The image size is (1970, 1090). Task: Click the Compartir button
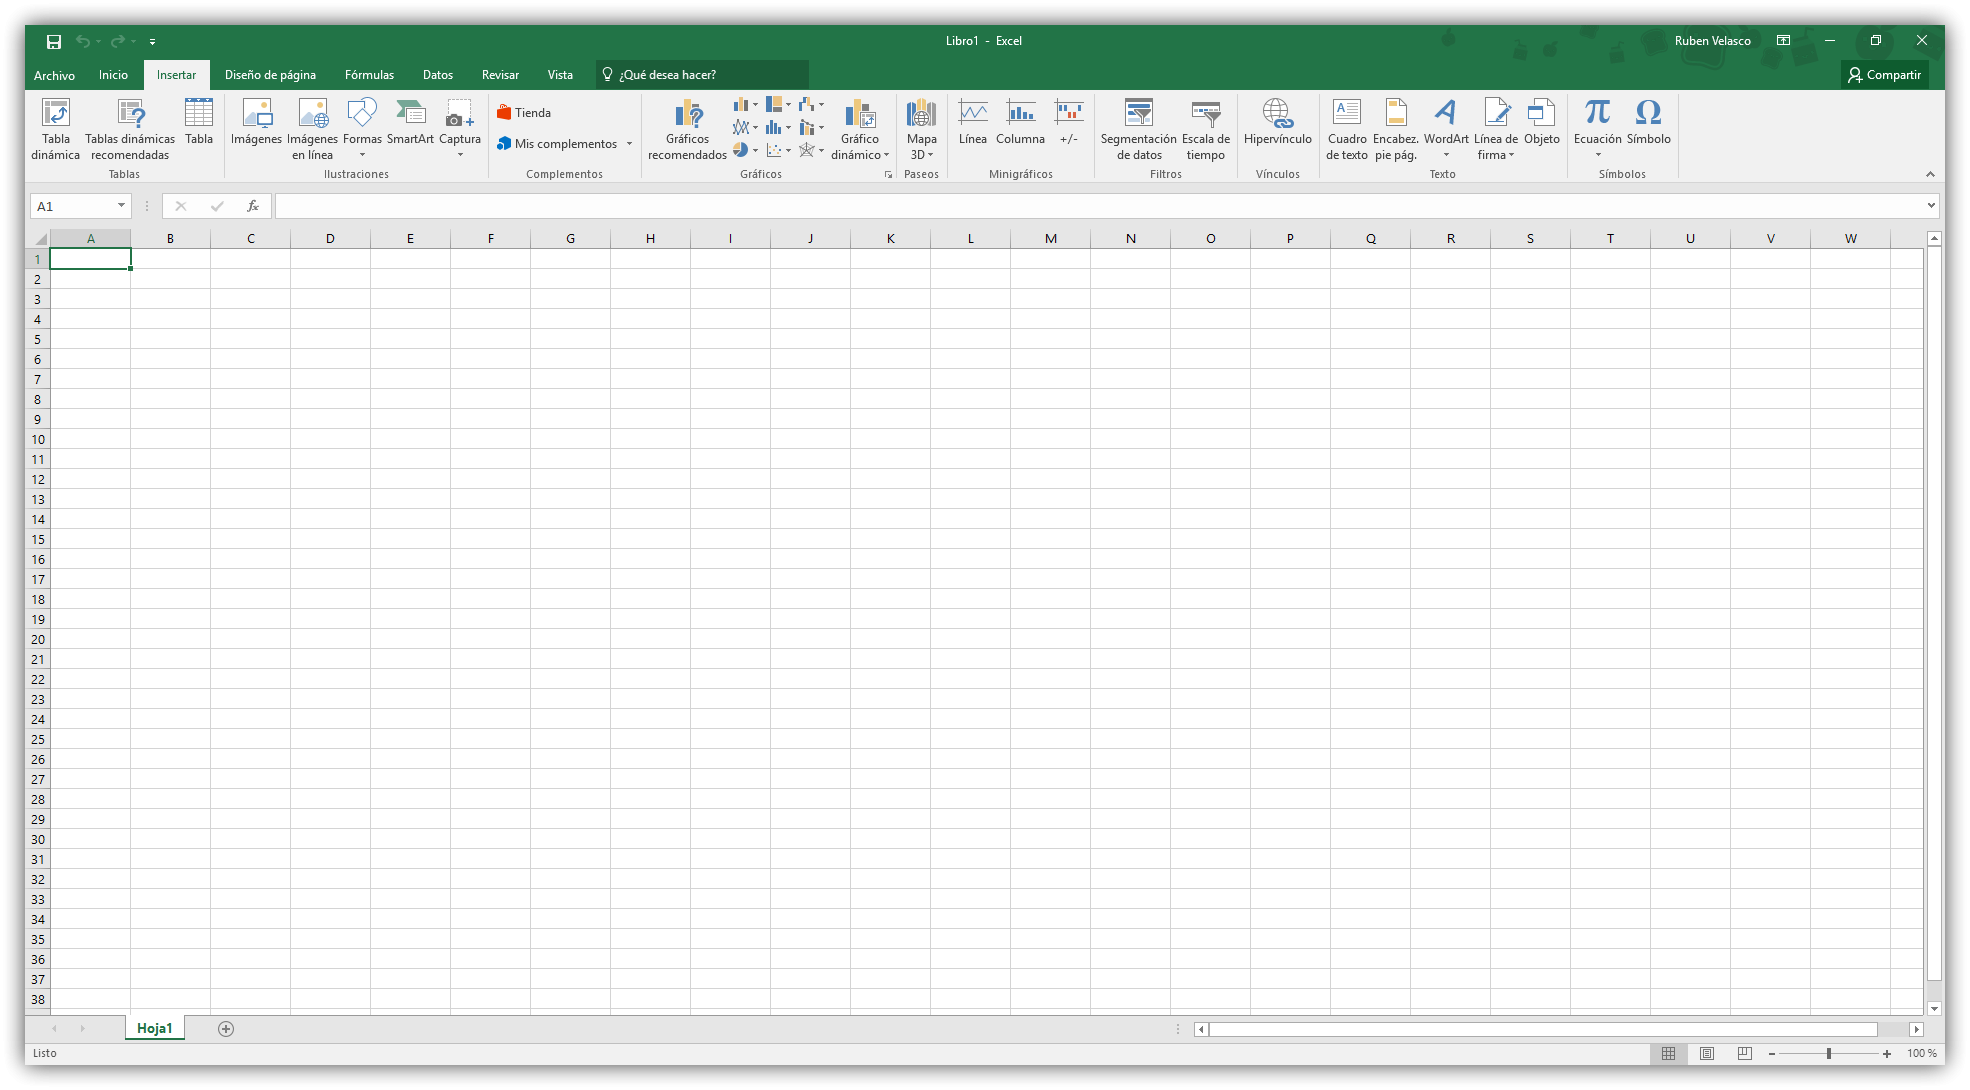click(1884, 75)
